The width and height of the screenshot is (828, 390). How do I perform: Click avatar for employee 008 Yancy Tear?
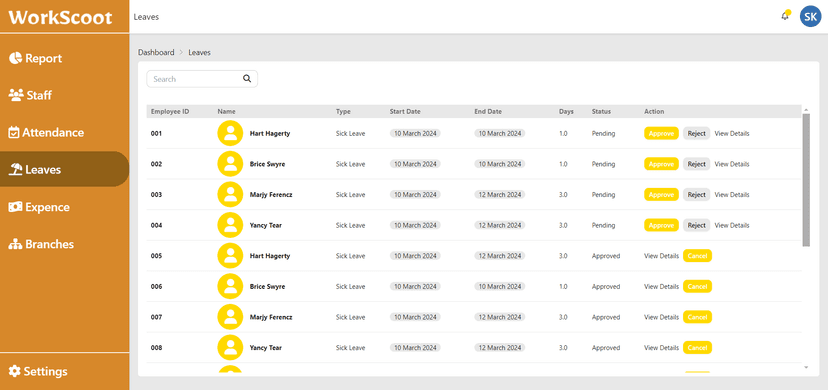click(x=230, y=348)
